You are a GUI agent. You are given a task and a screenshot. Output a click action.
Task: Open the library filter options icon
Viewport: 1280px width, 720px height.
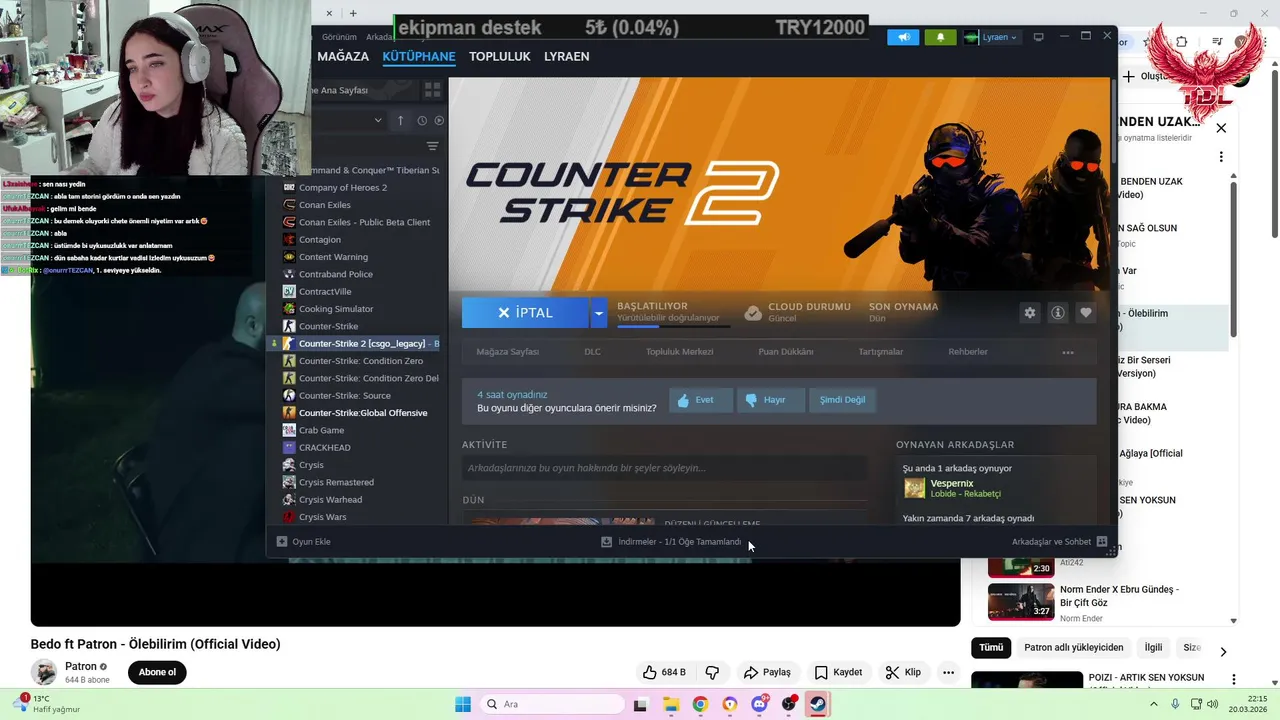432,146
